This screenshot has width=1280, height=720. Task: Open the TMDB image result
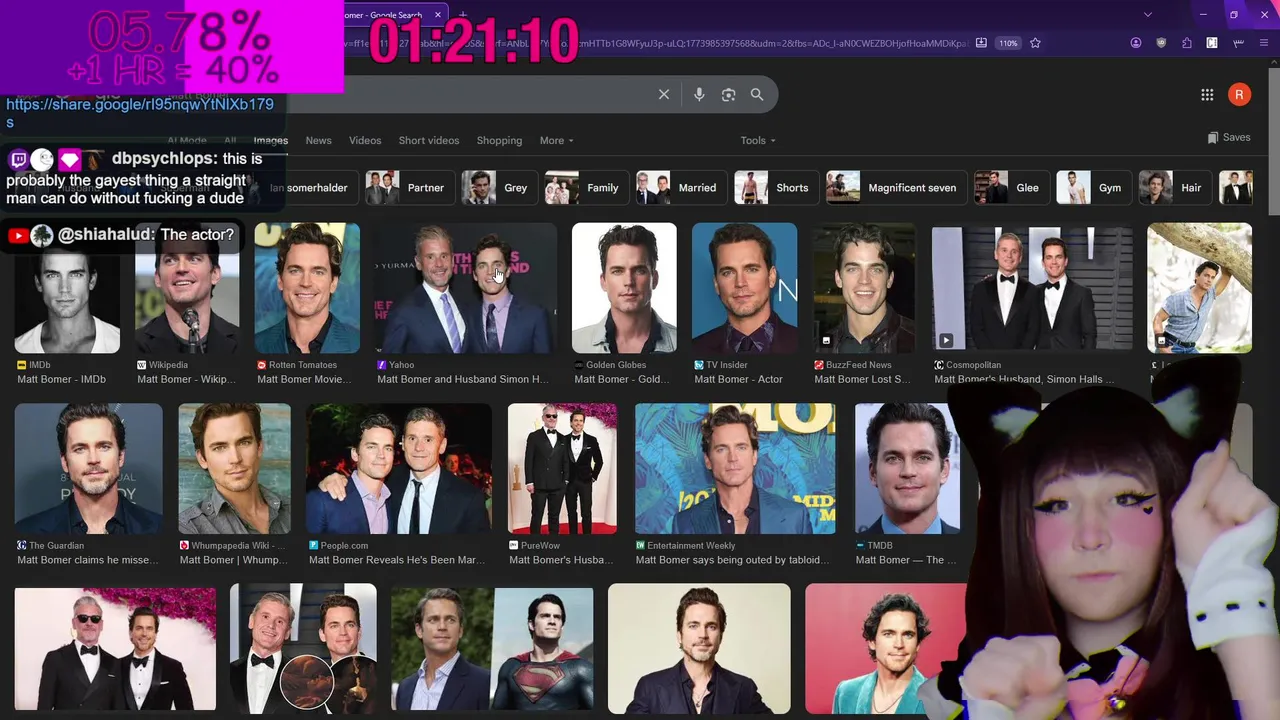(905, 469)
